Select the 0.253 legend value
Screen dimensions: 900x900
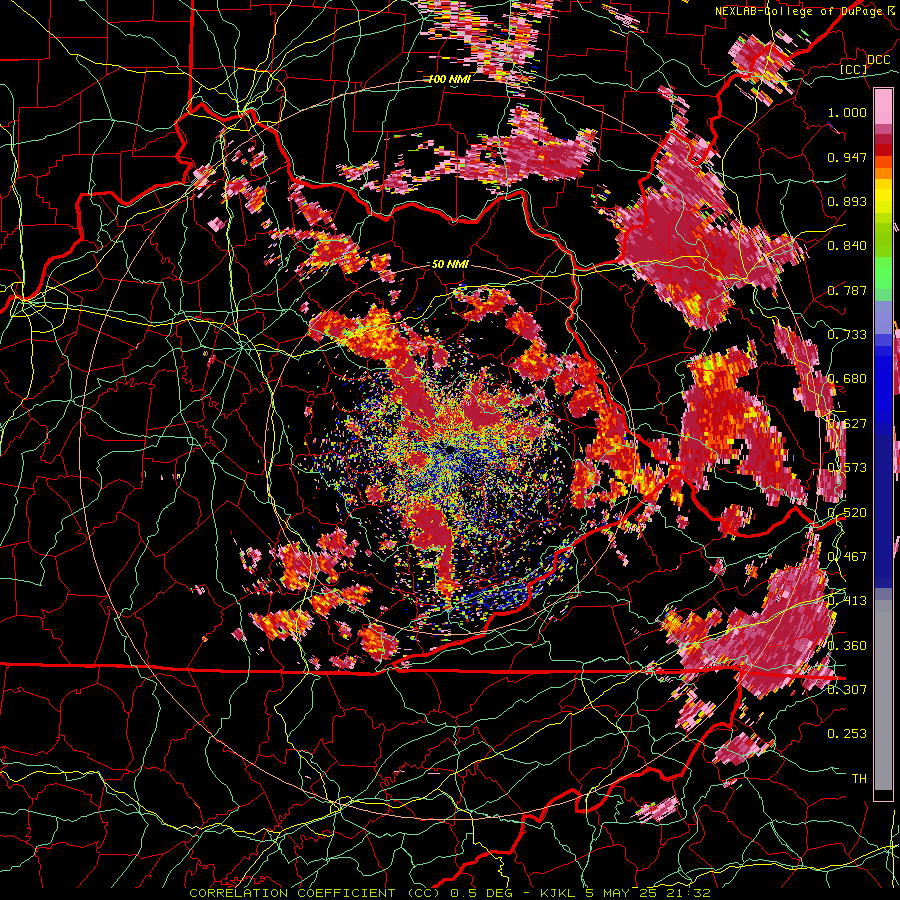click(x=847, y=734)
